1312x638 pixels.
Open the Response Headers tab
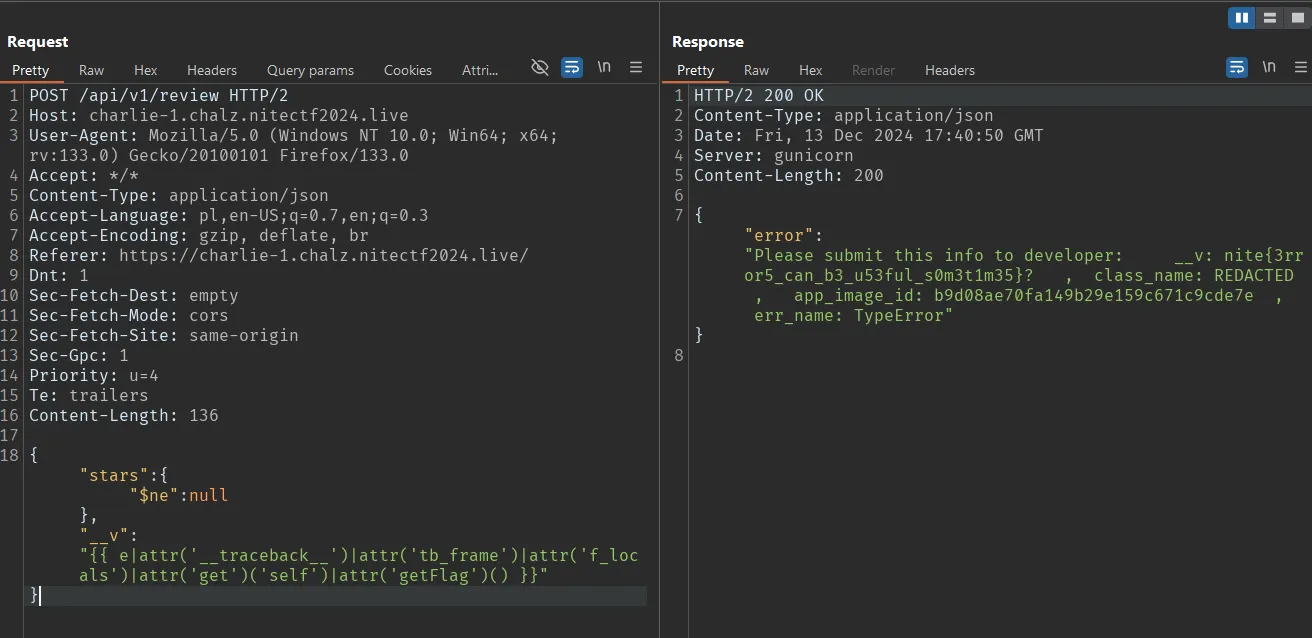point(950,70)
